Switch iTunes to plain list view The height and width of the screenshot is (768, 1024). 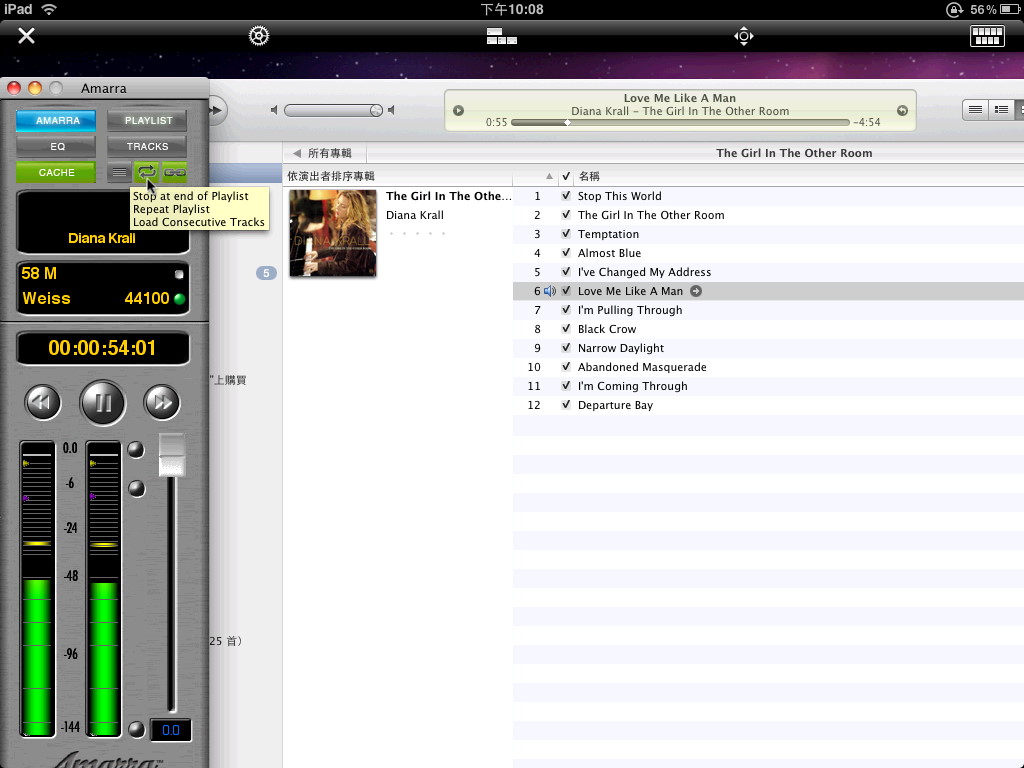[x=975, y=110]
